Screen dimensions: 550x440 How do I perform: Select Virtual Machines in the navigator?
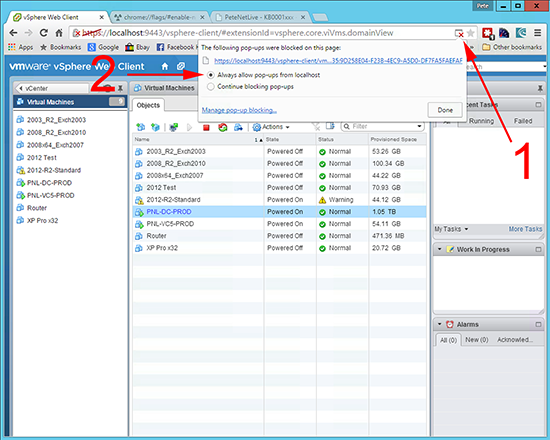point(70,102)
